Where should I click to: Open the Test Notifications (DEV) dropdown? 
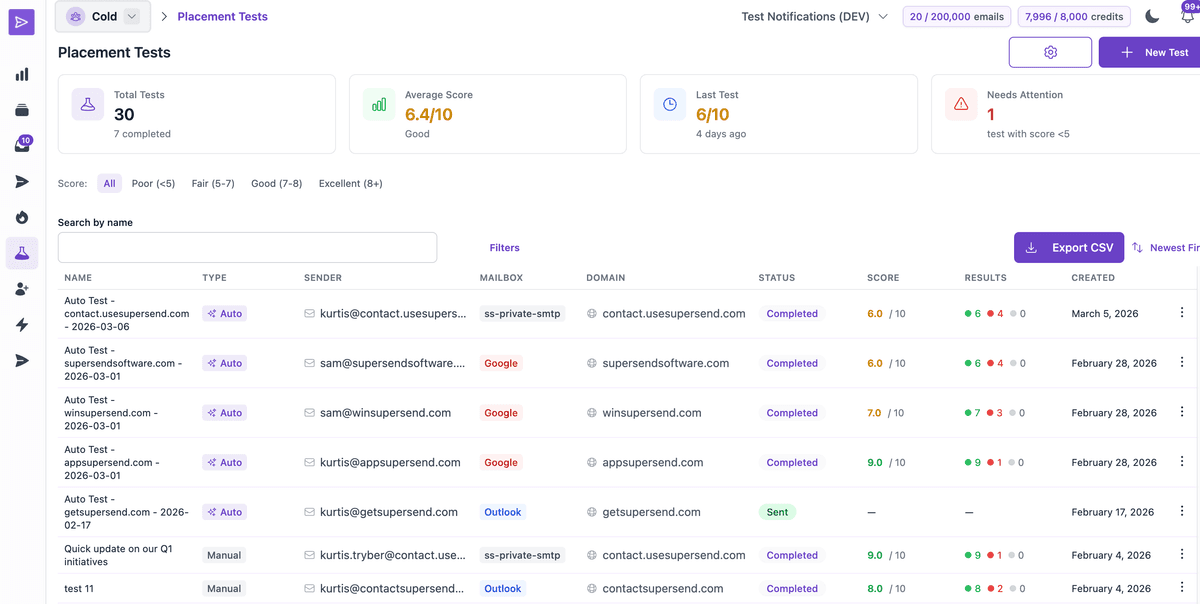point(812,16)
